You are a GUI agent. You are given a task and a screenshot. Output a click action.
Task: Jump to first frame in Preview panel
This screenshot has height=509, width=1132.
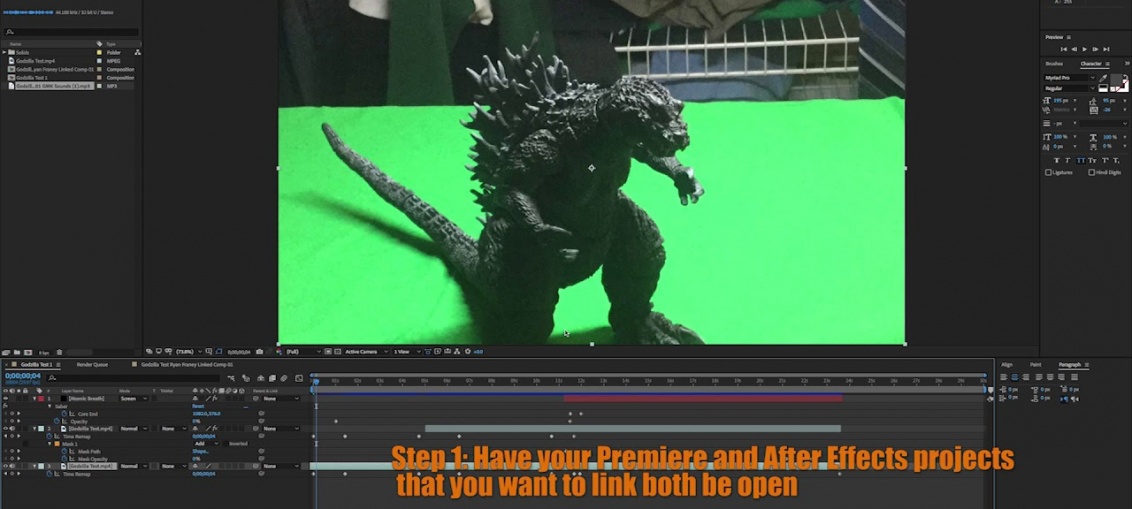1063,49
